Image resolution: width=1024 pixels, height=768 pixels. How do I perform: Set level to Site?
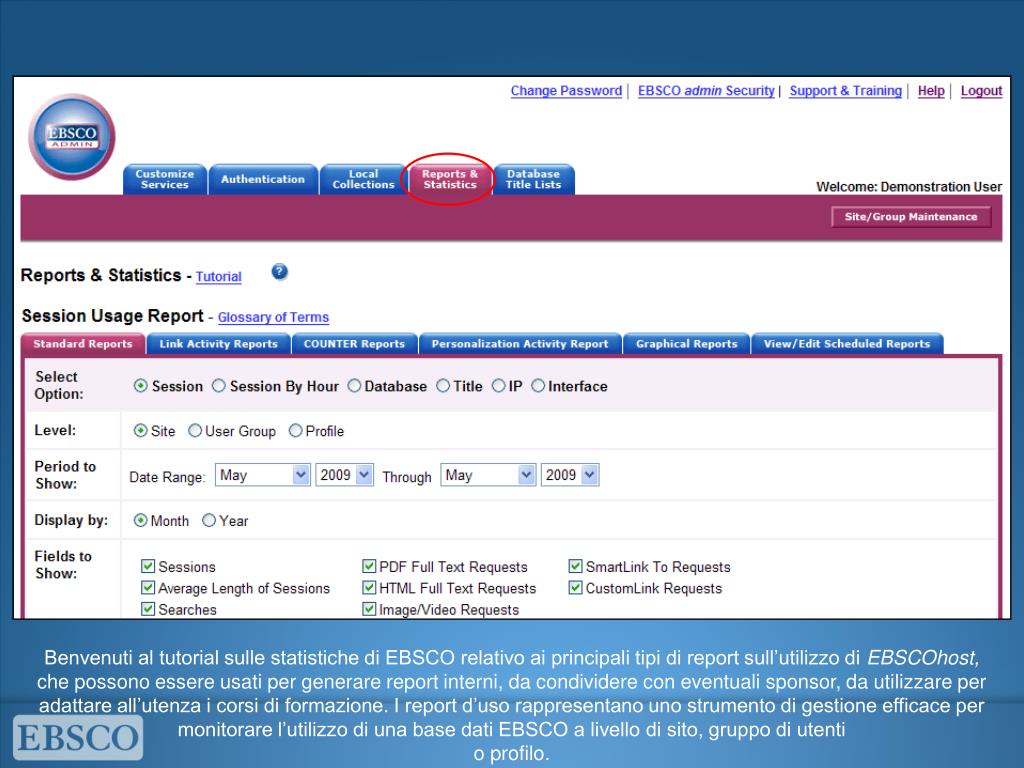coord(140,430)
